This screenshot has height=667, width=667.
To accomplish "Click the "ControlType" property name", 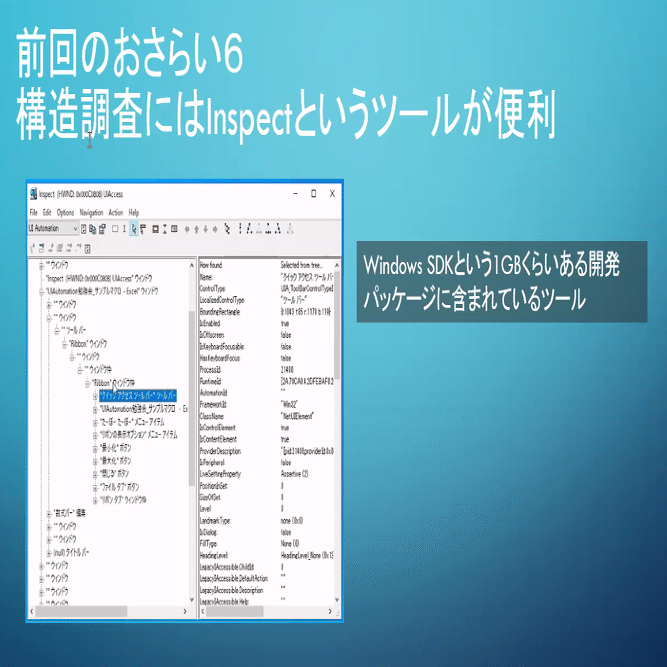I will (x=212, y=288).
